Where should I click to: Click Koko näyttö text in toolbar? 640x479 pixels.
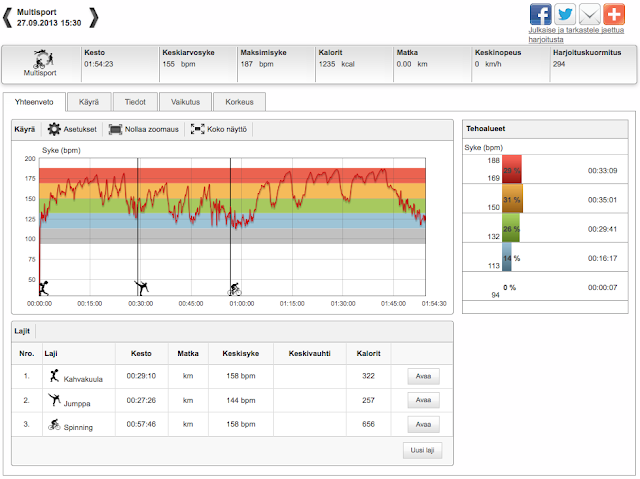click(227, 129)
